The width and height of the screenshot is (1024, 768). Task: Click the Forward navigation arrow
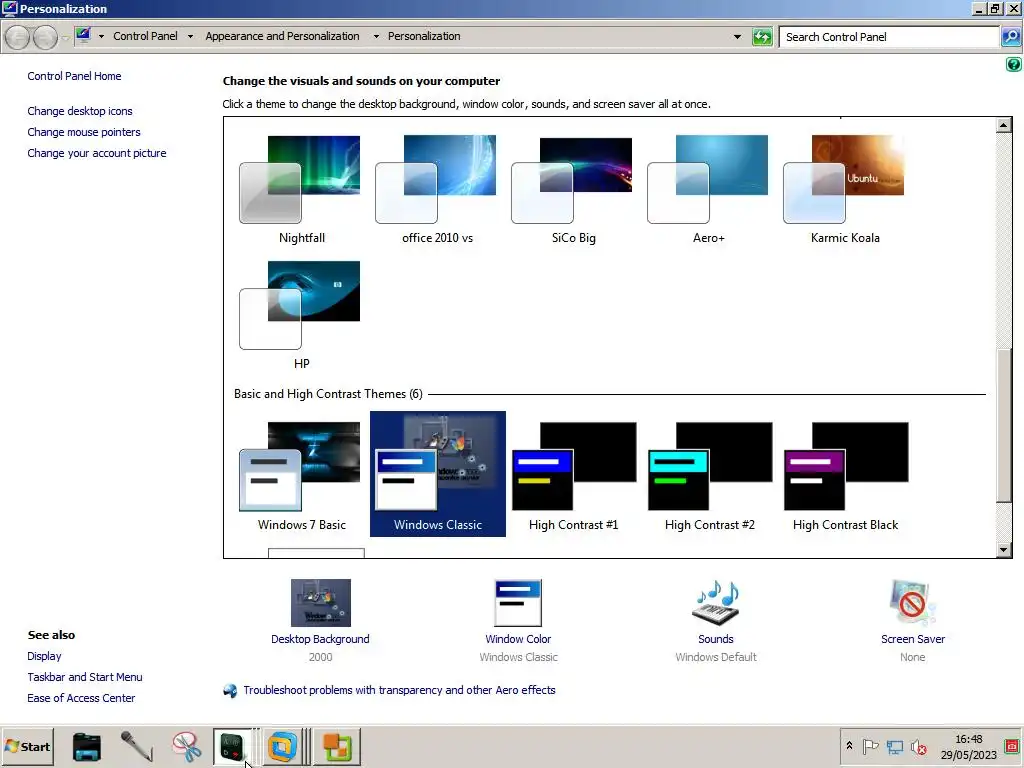45,37
